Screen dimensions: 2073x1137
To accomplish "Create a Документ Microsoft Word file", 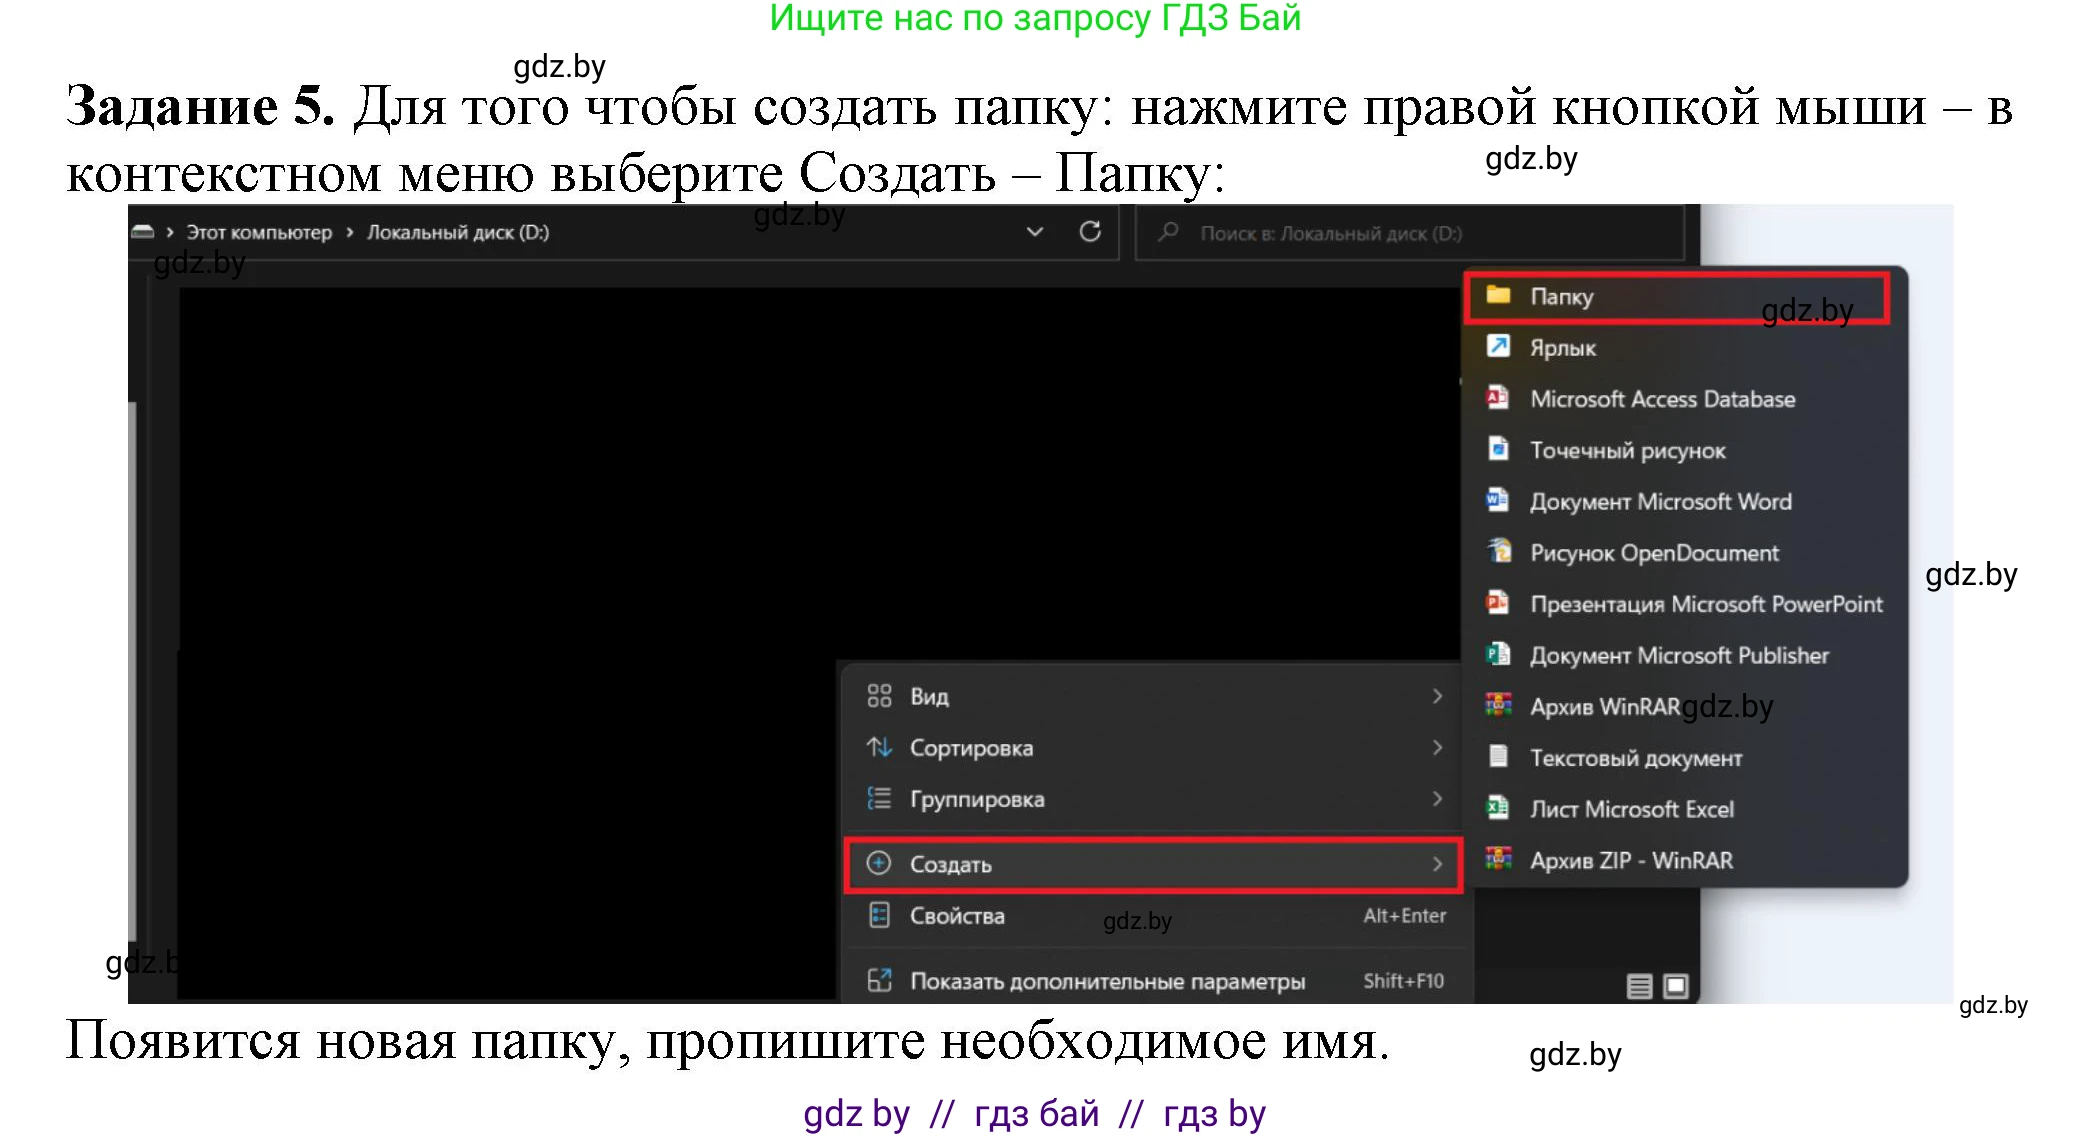I will point(1660,501).
